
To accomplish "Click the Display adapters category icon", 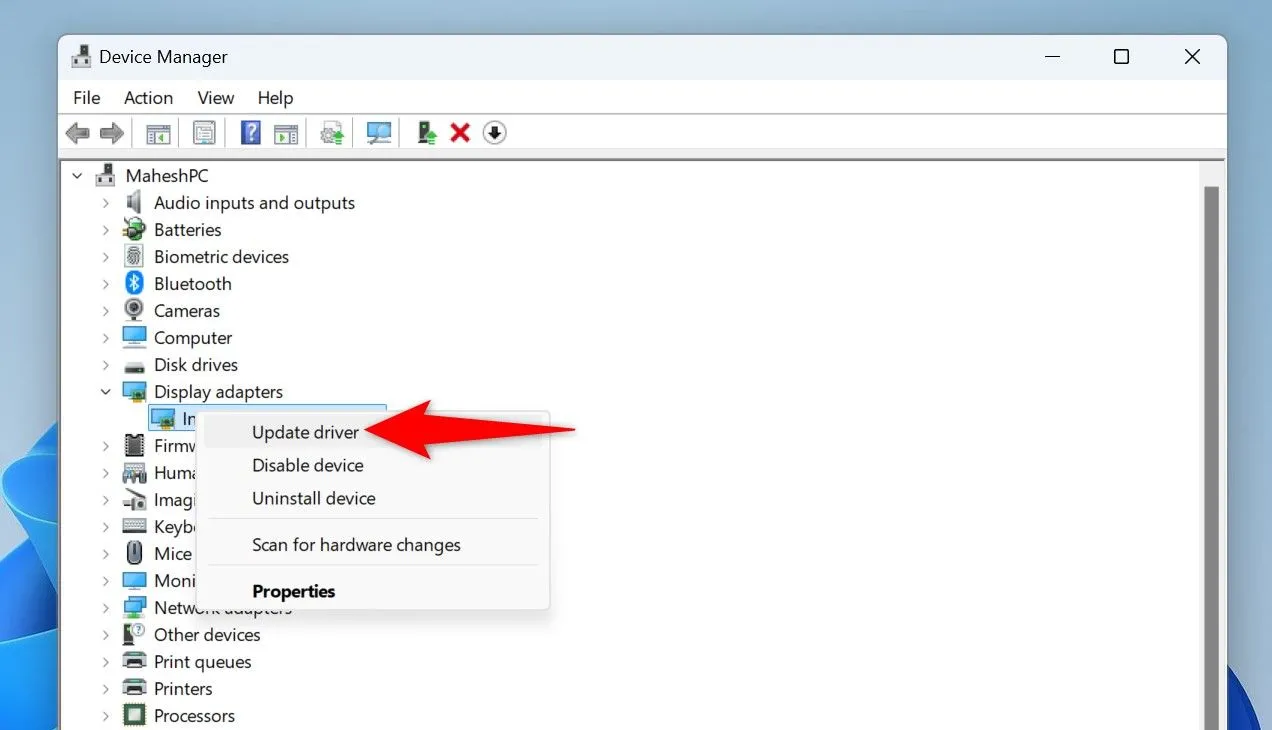I will tap(134, 392).
